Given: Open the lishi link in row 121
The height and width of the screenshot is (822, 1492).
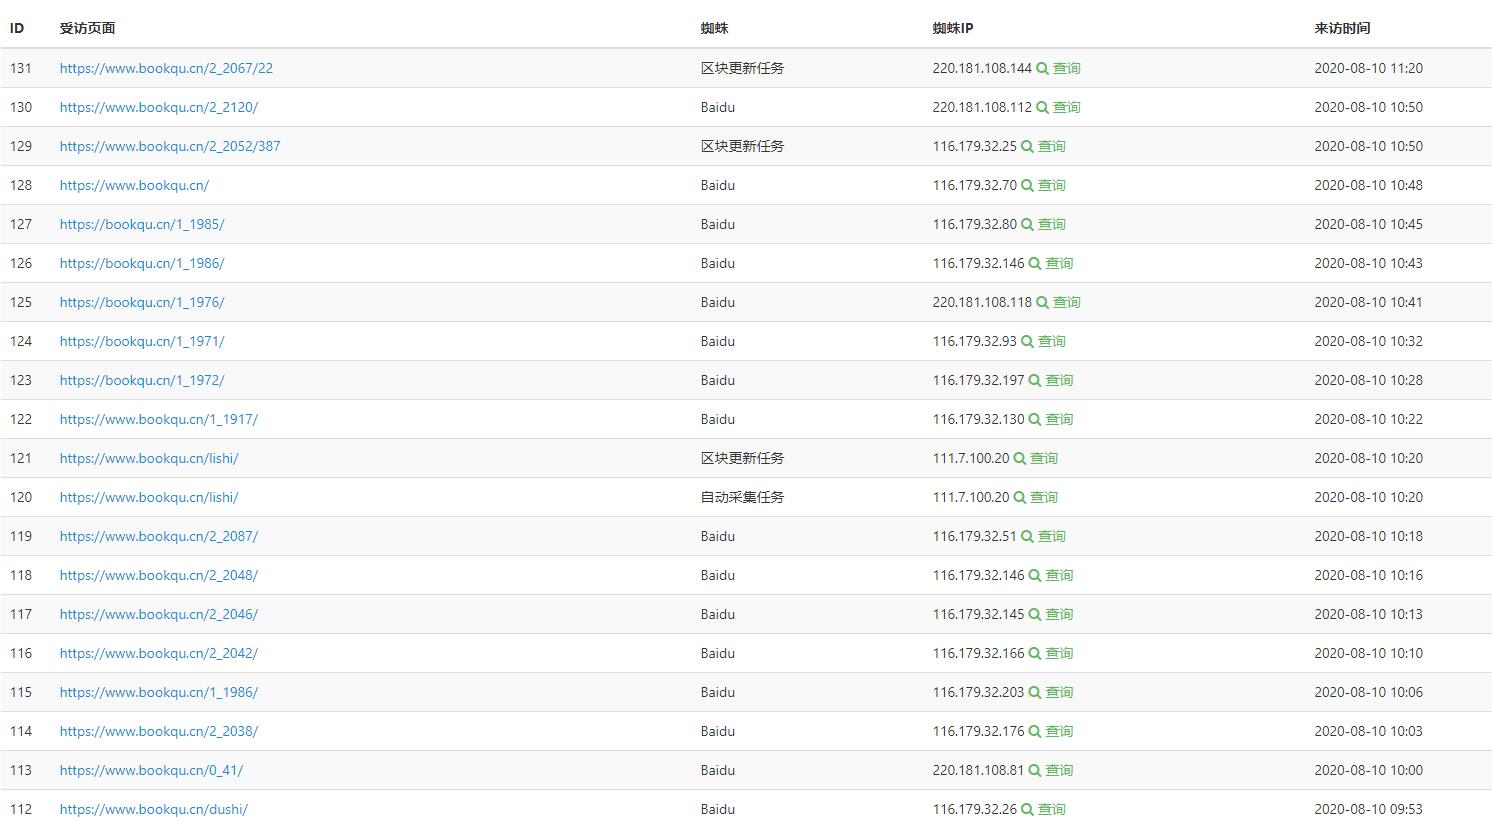Looking at the screenshot, I should pos(149,458).
